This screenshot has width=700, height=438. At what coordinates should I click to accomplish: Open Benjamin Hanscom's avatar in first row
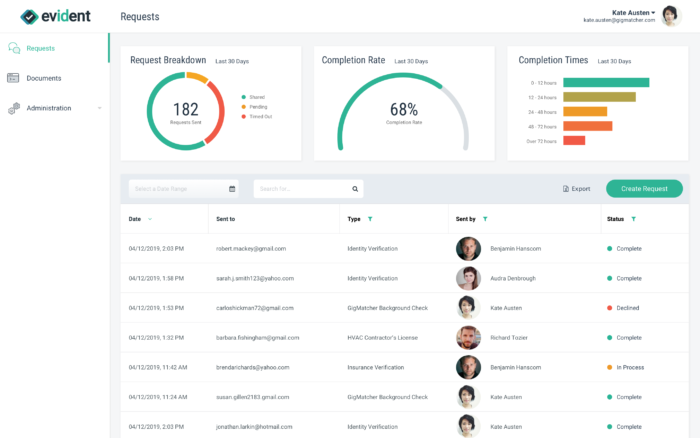click(468, 248)
